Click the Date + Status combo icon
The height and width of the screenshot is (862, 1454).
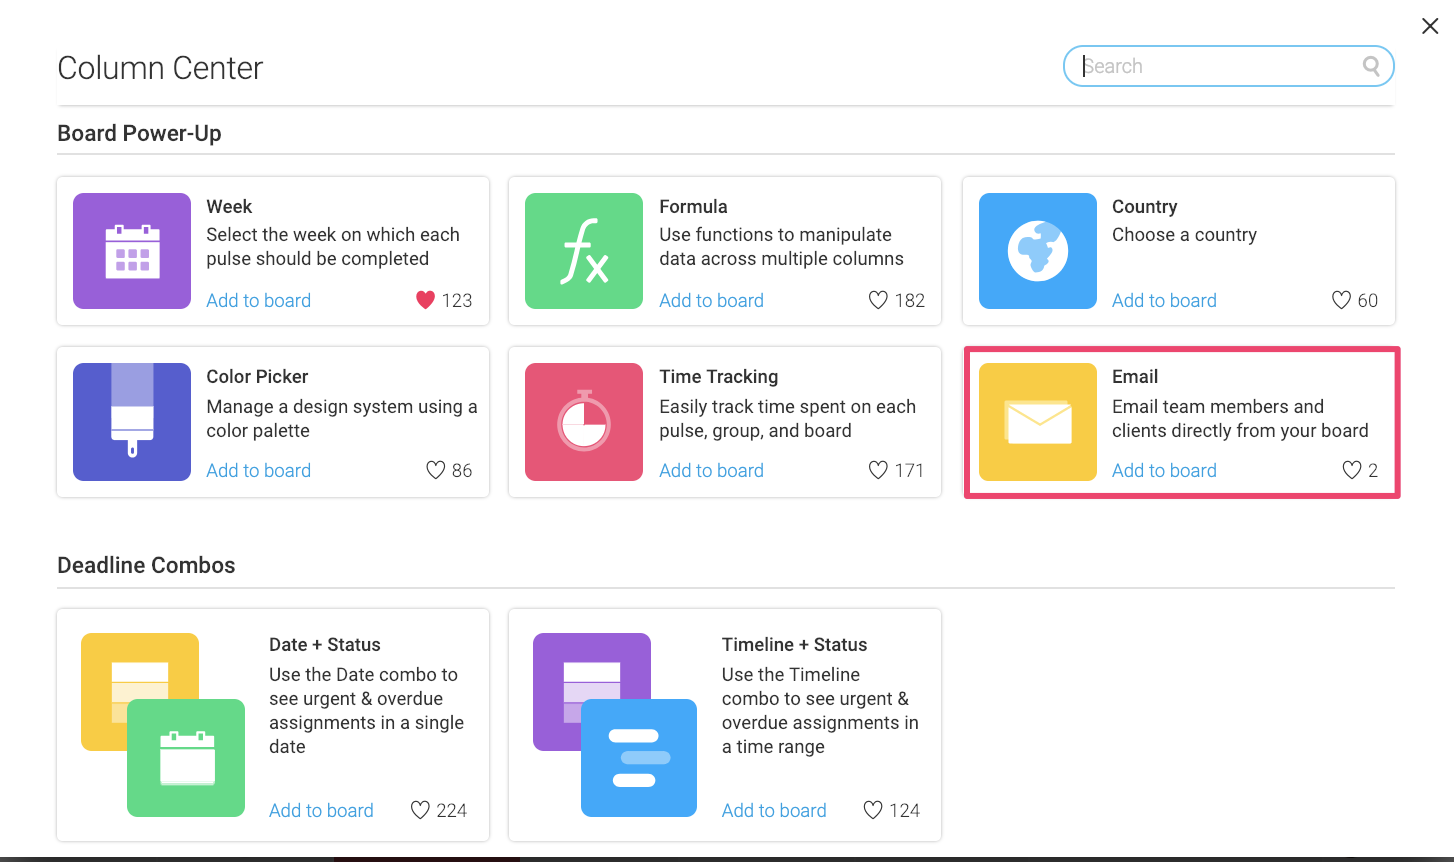coord(163,725)
